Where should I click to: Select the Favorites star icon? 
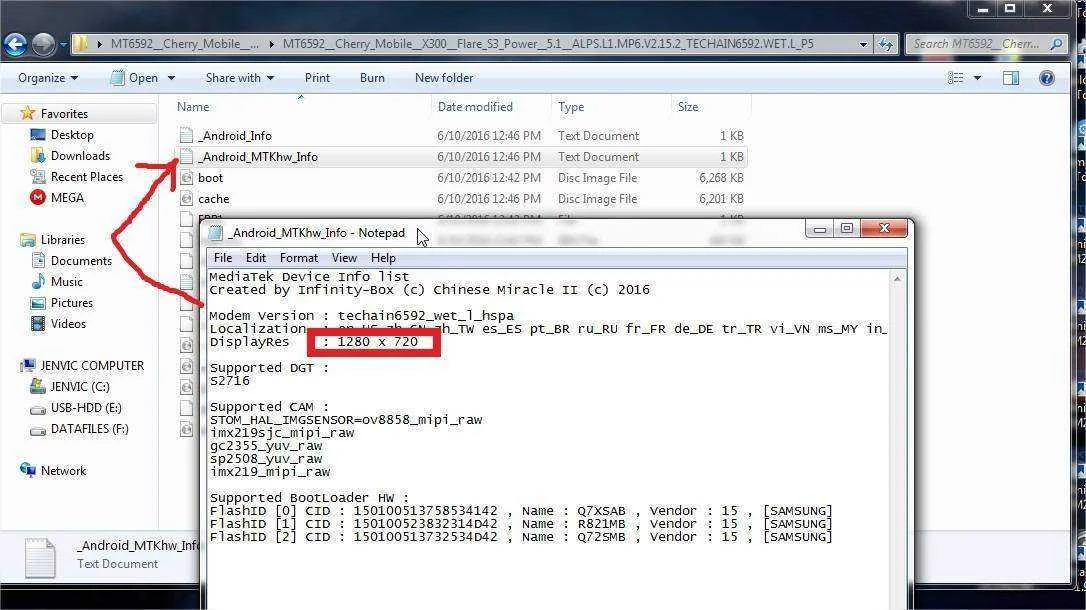pyautogui.click(x=28, y=113)
